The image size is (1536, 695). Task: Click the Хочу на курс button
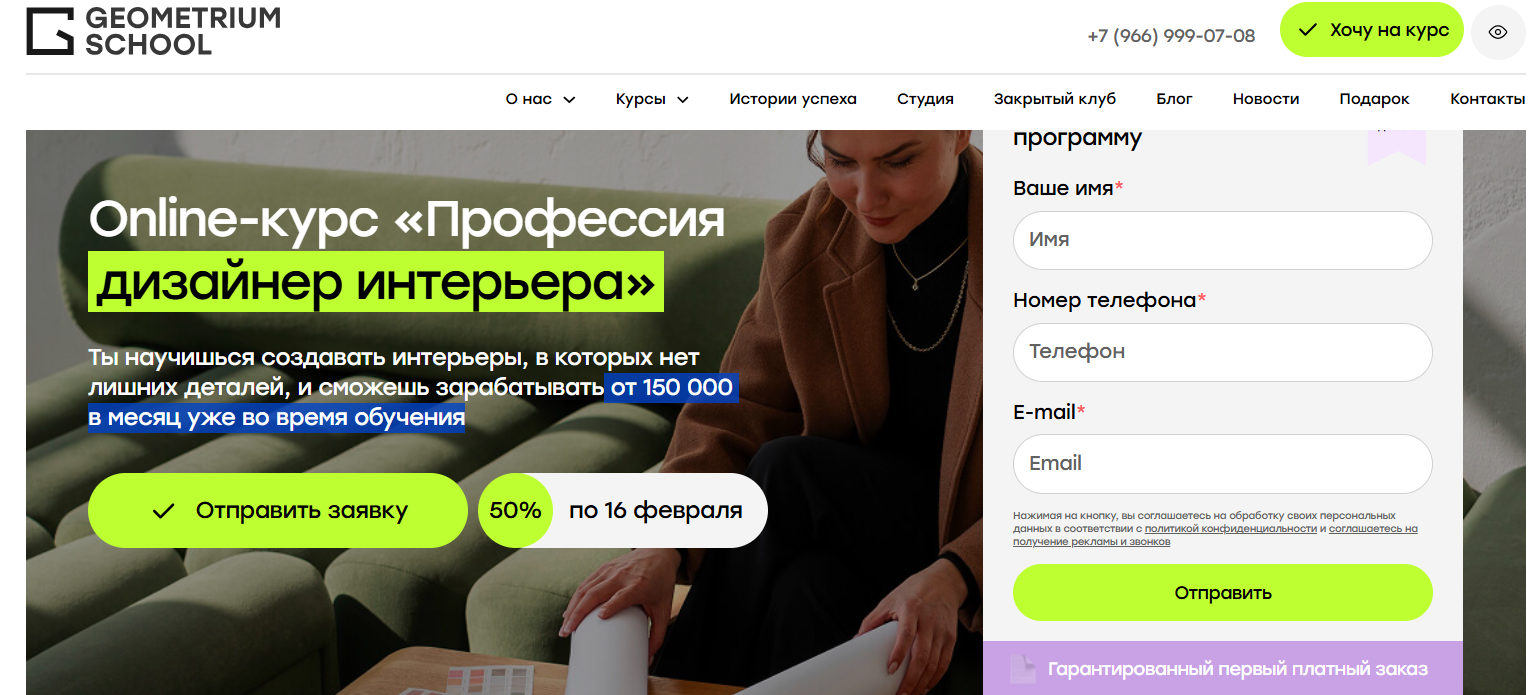coord(1372,30)
